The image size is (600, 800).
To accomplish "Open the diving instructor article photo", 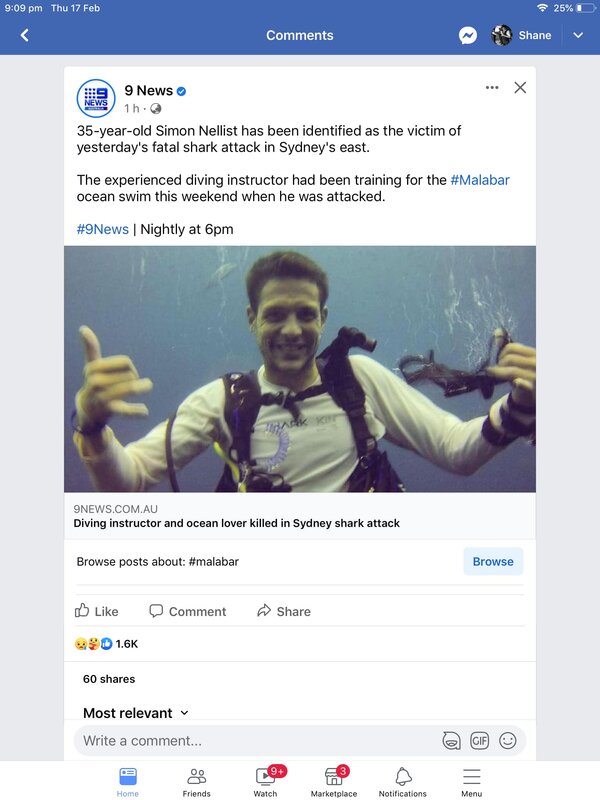I will click(300, 369).
